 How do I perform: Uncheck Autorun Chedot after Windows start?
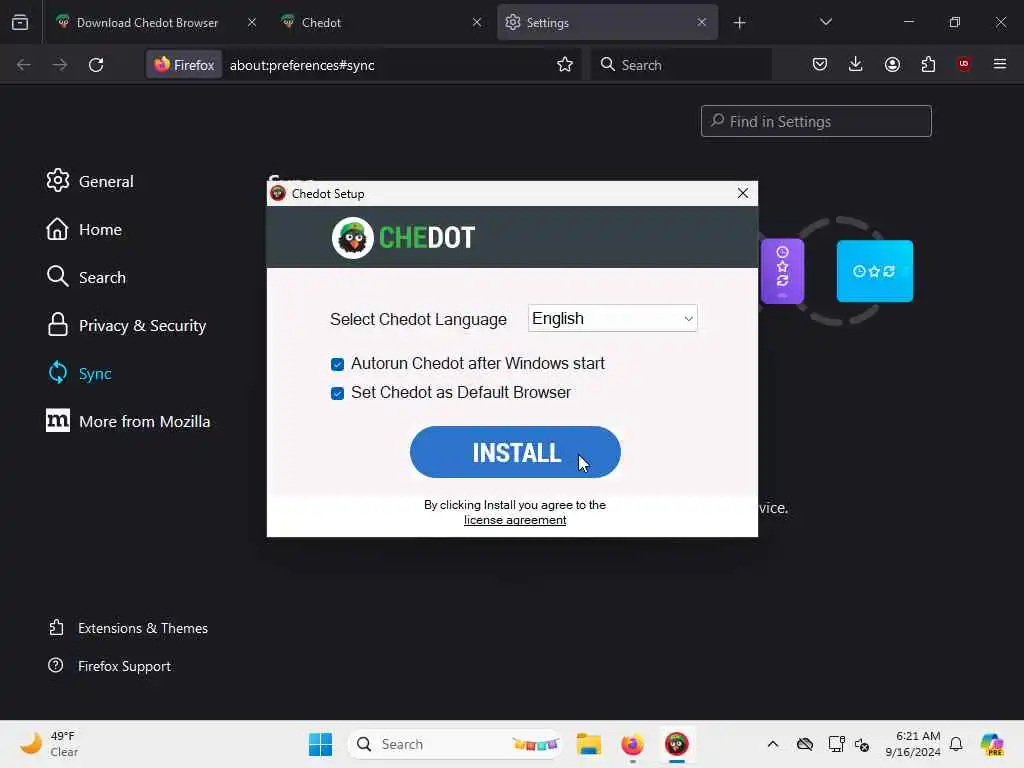click(337, 364)
